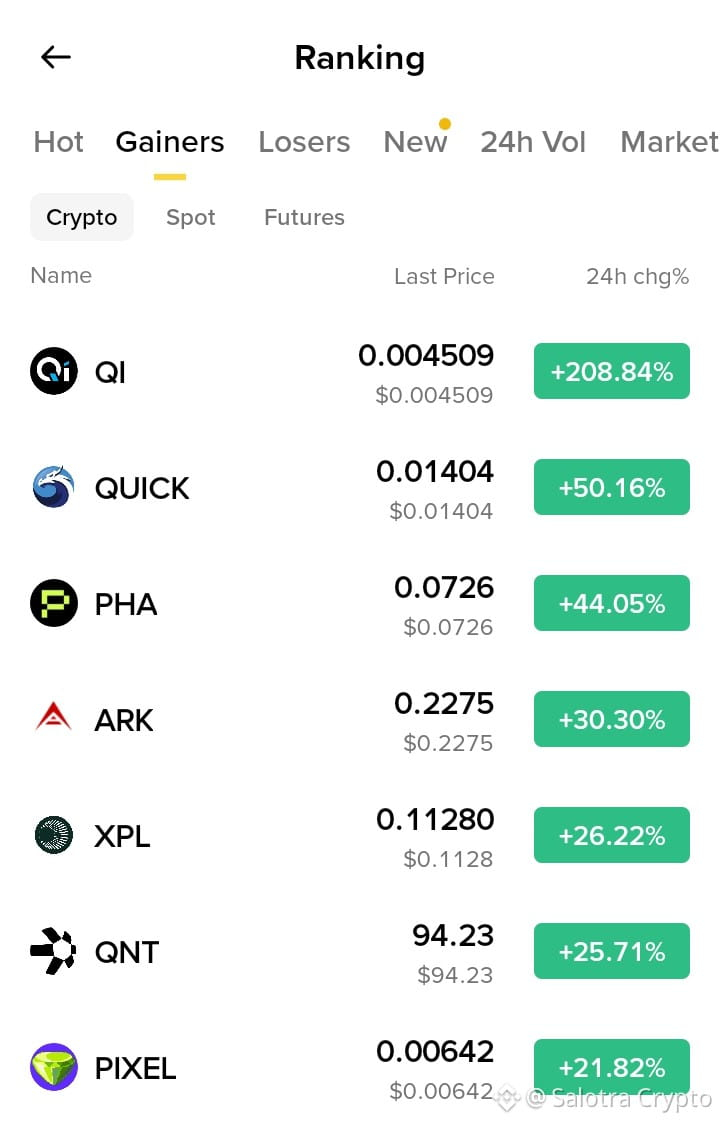Viewport: 720px width, 1123px height.
Task: Sort by Last Price column header
Action: pyautogui.click(x=444, y=276)
